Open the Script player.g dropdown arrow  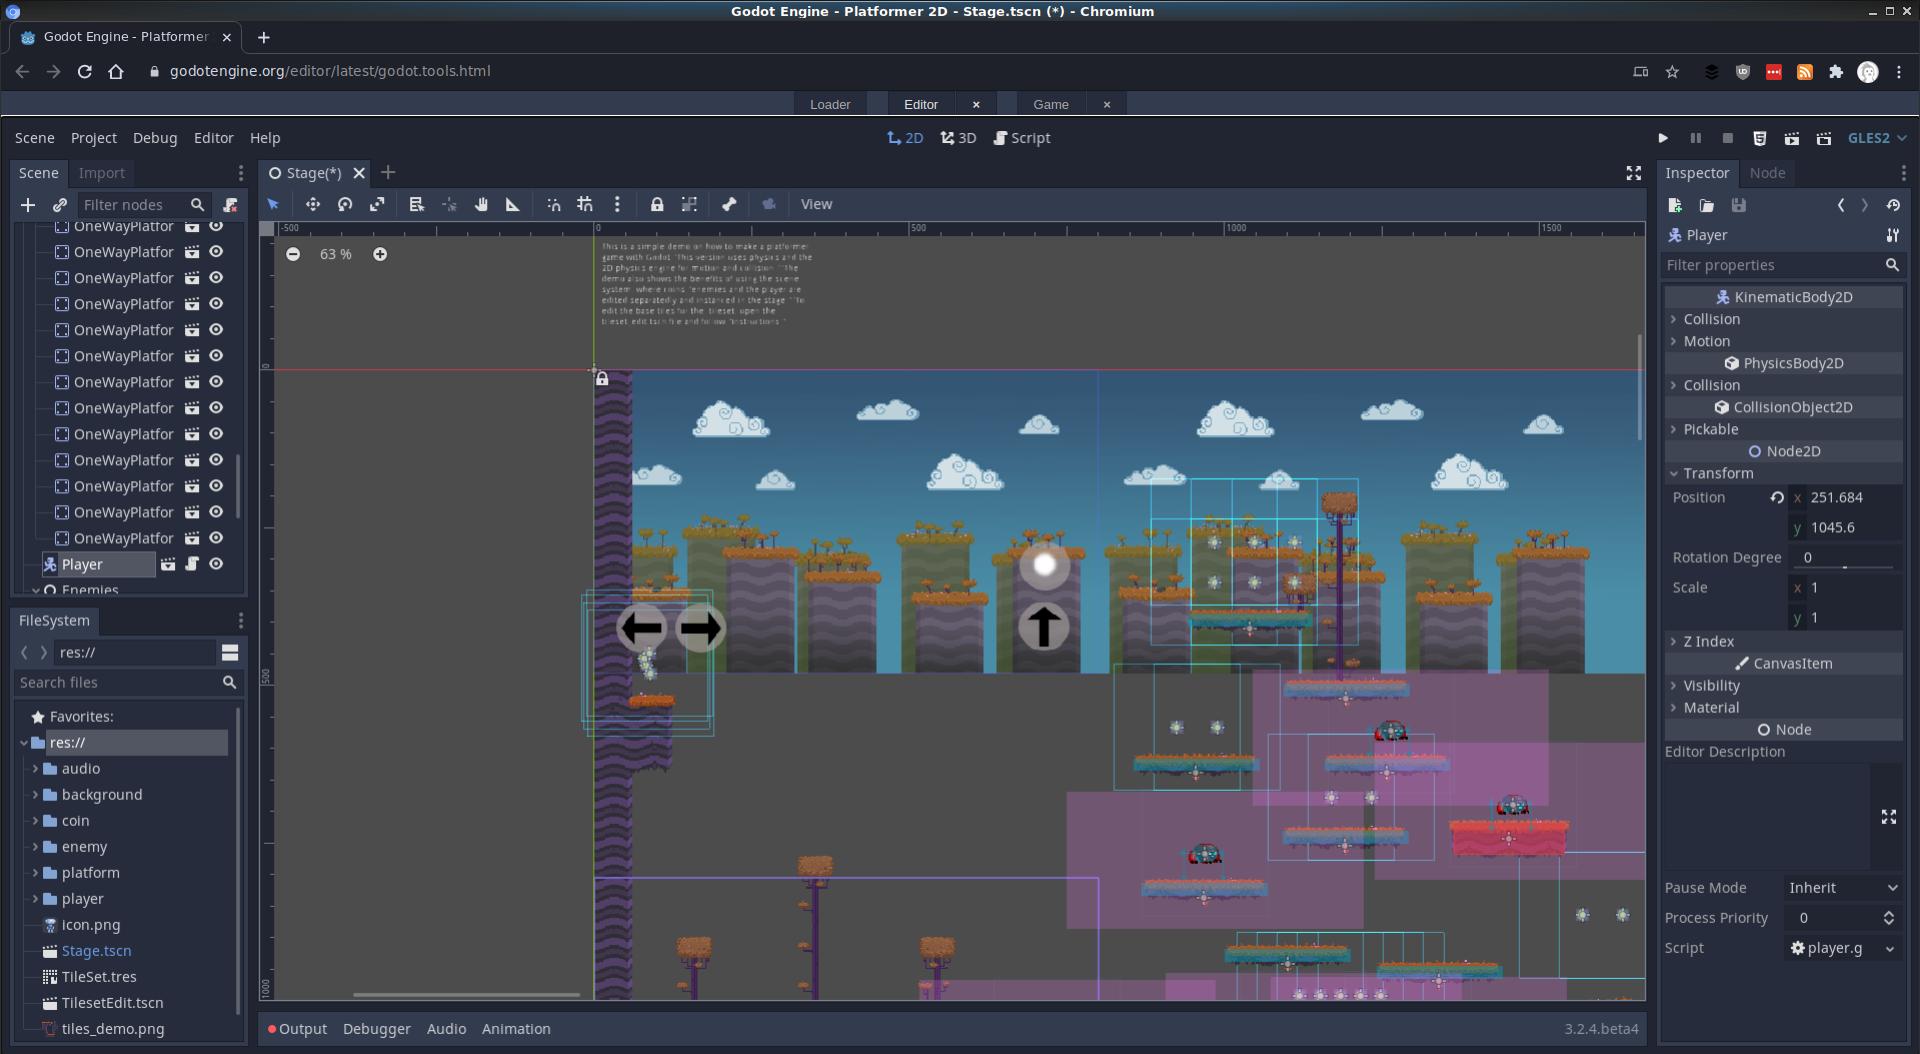1890,948
